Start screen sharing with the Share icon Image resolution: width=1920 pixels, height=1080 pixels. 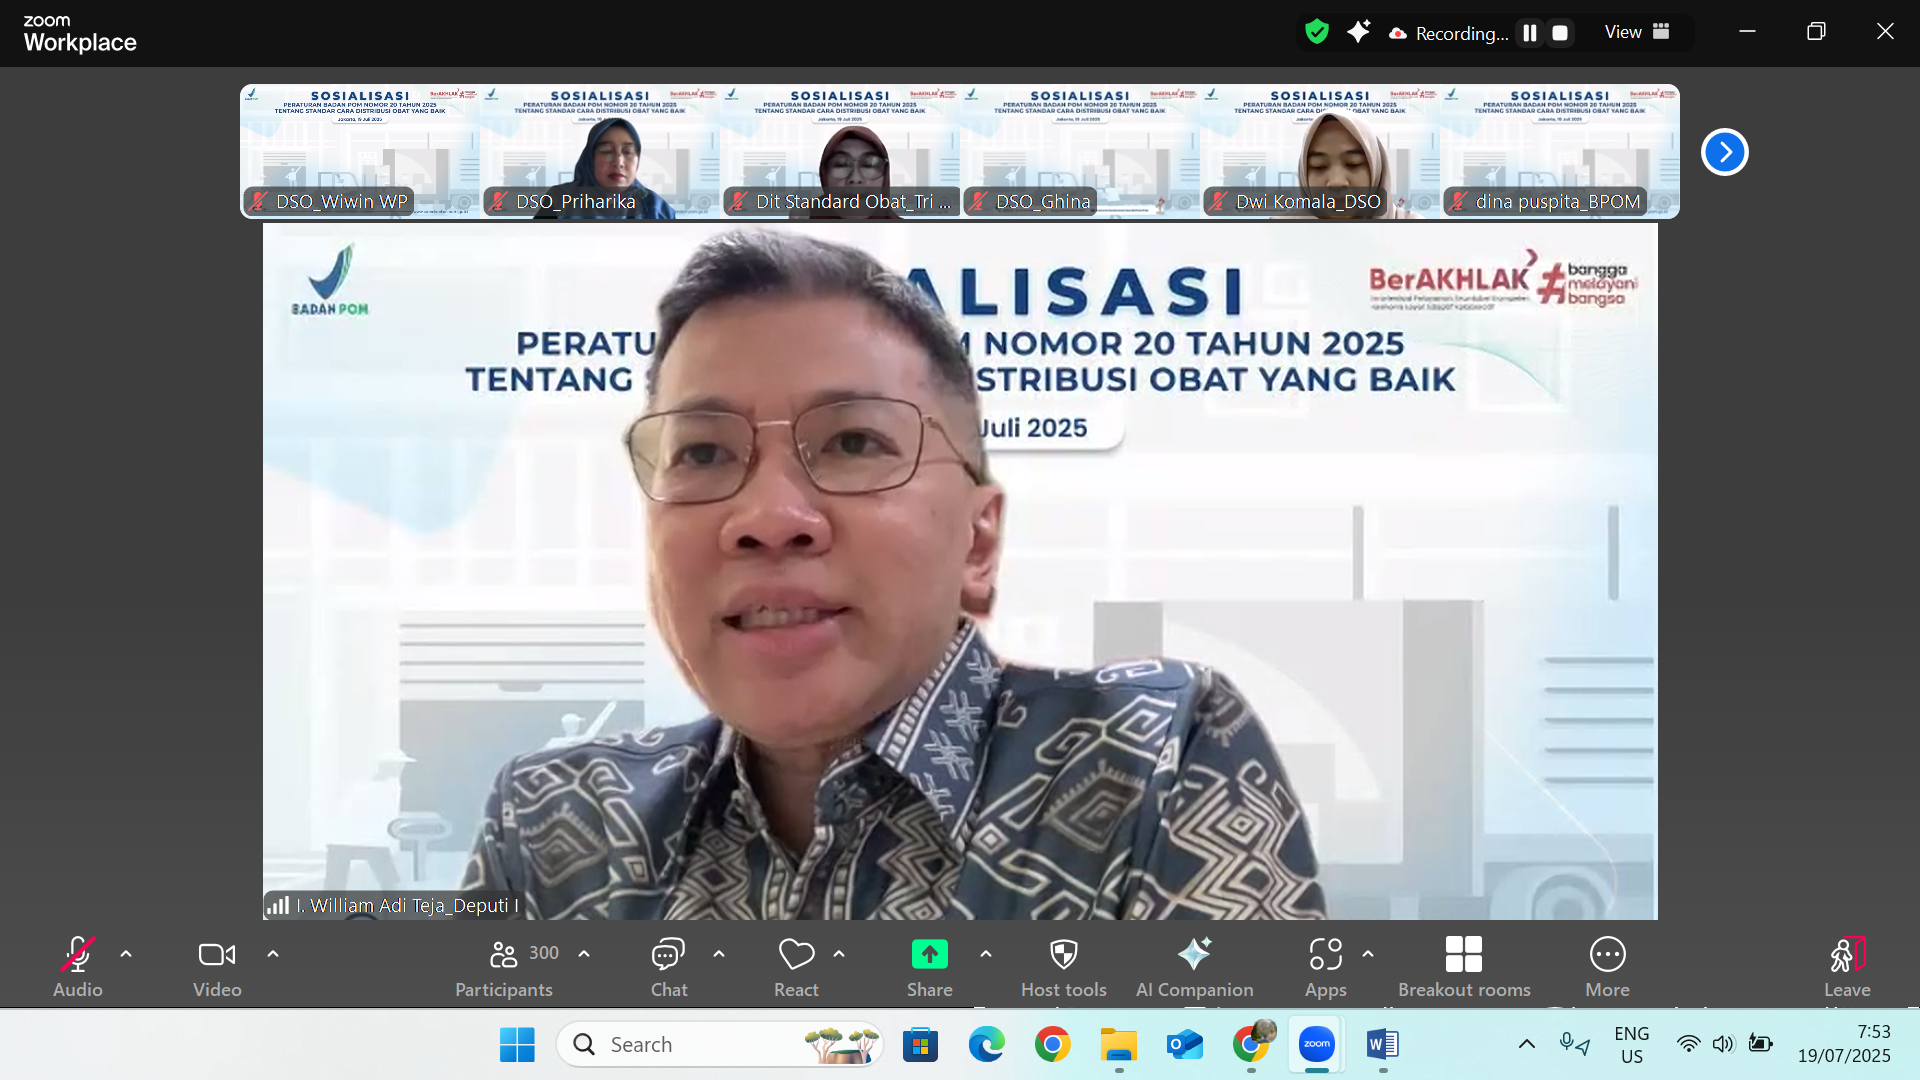929,955
